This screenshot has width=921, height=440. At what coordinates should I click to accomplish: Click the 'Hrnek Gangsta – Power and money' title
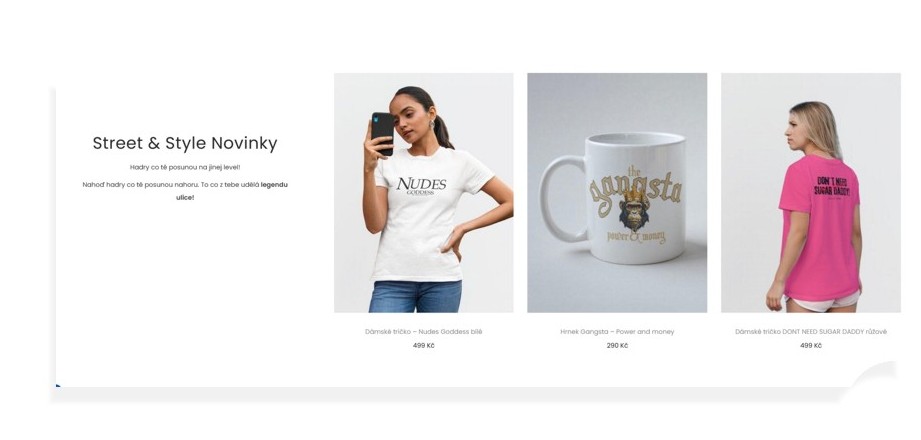[x=617, y=331]
